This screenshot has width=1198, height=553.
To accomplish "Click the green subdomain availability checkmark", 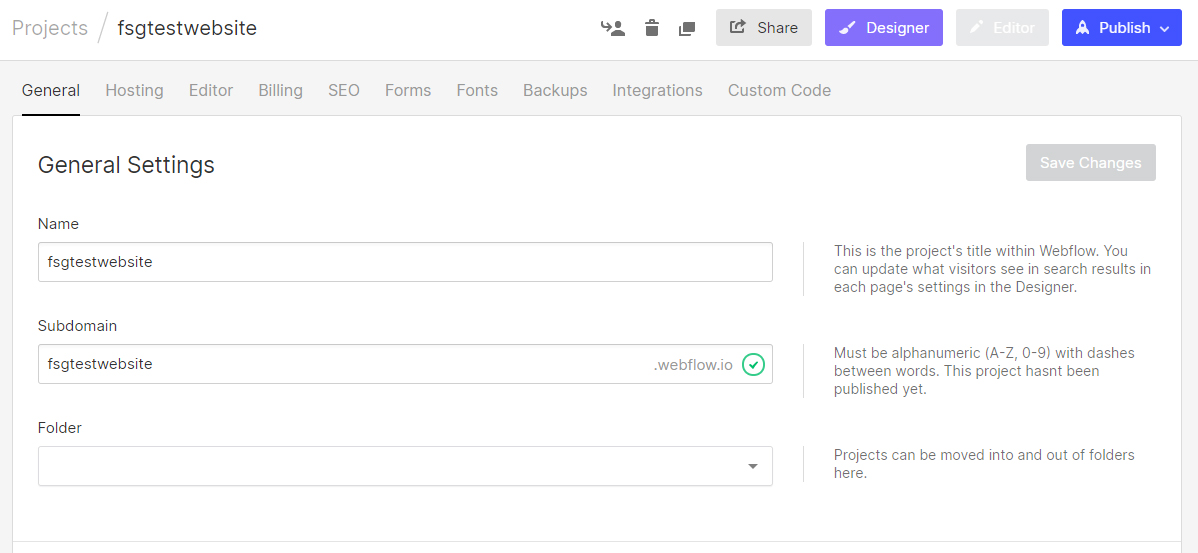I will [x=754, y=365].
